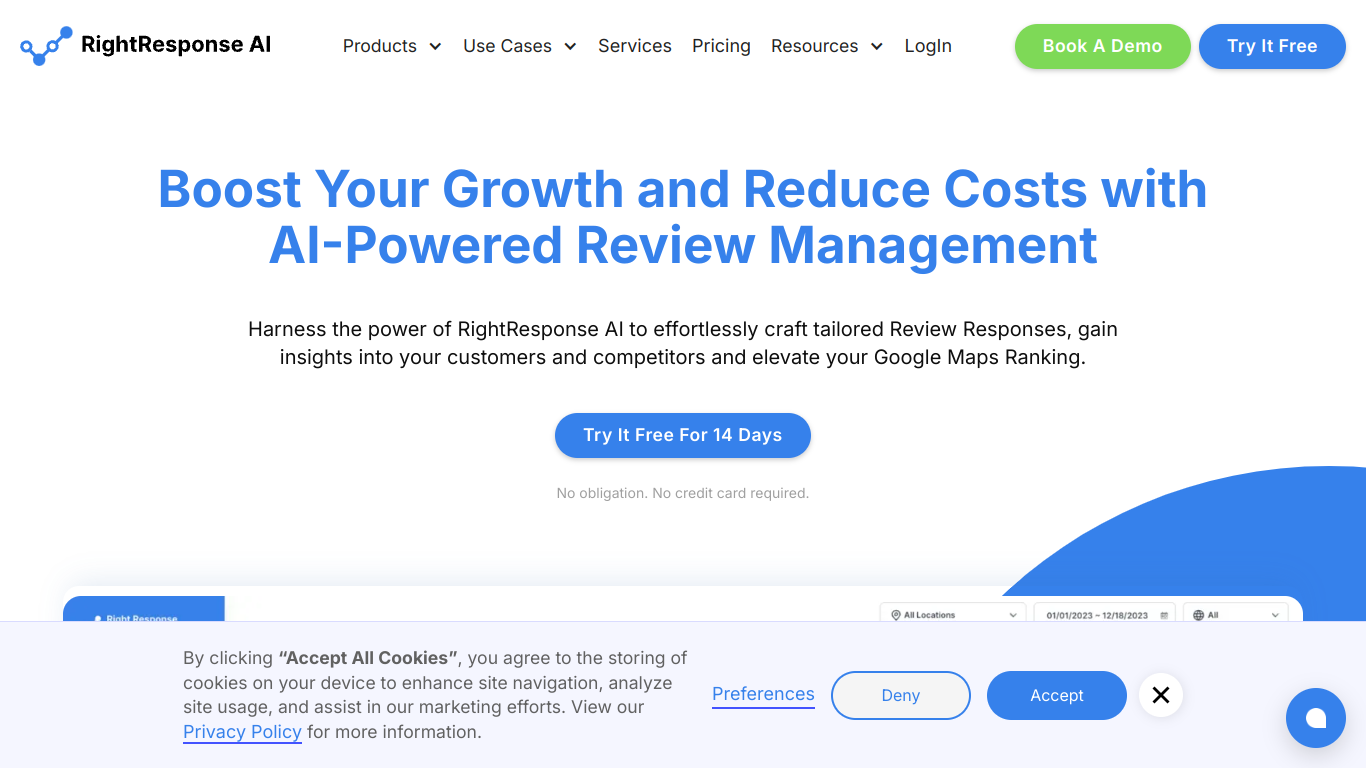Expand the Resources menu chevron

[877, 46]
